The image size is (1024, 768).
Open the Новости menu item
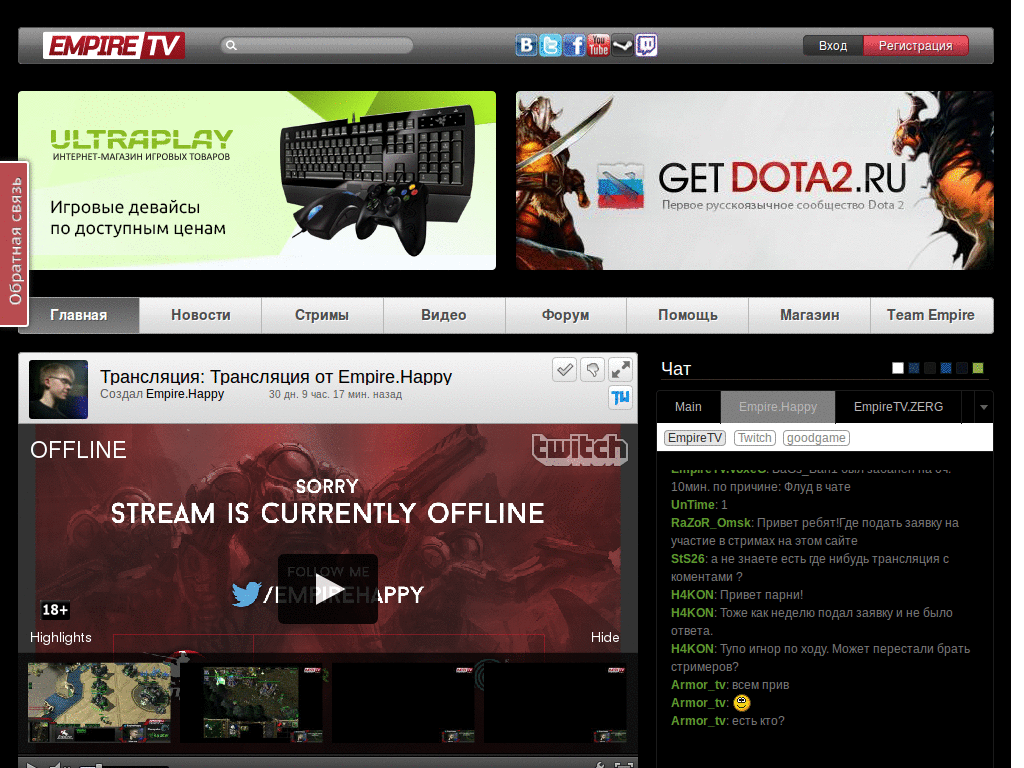[200, 315]
